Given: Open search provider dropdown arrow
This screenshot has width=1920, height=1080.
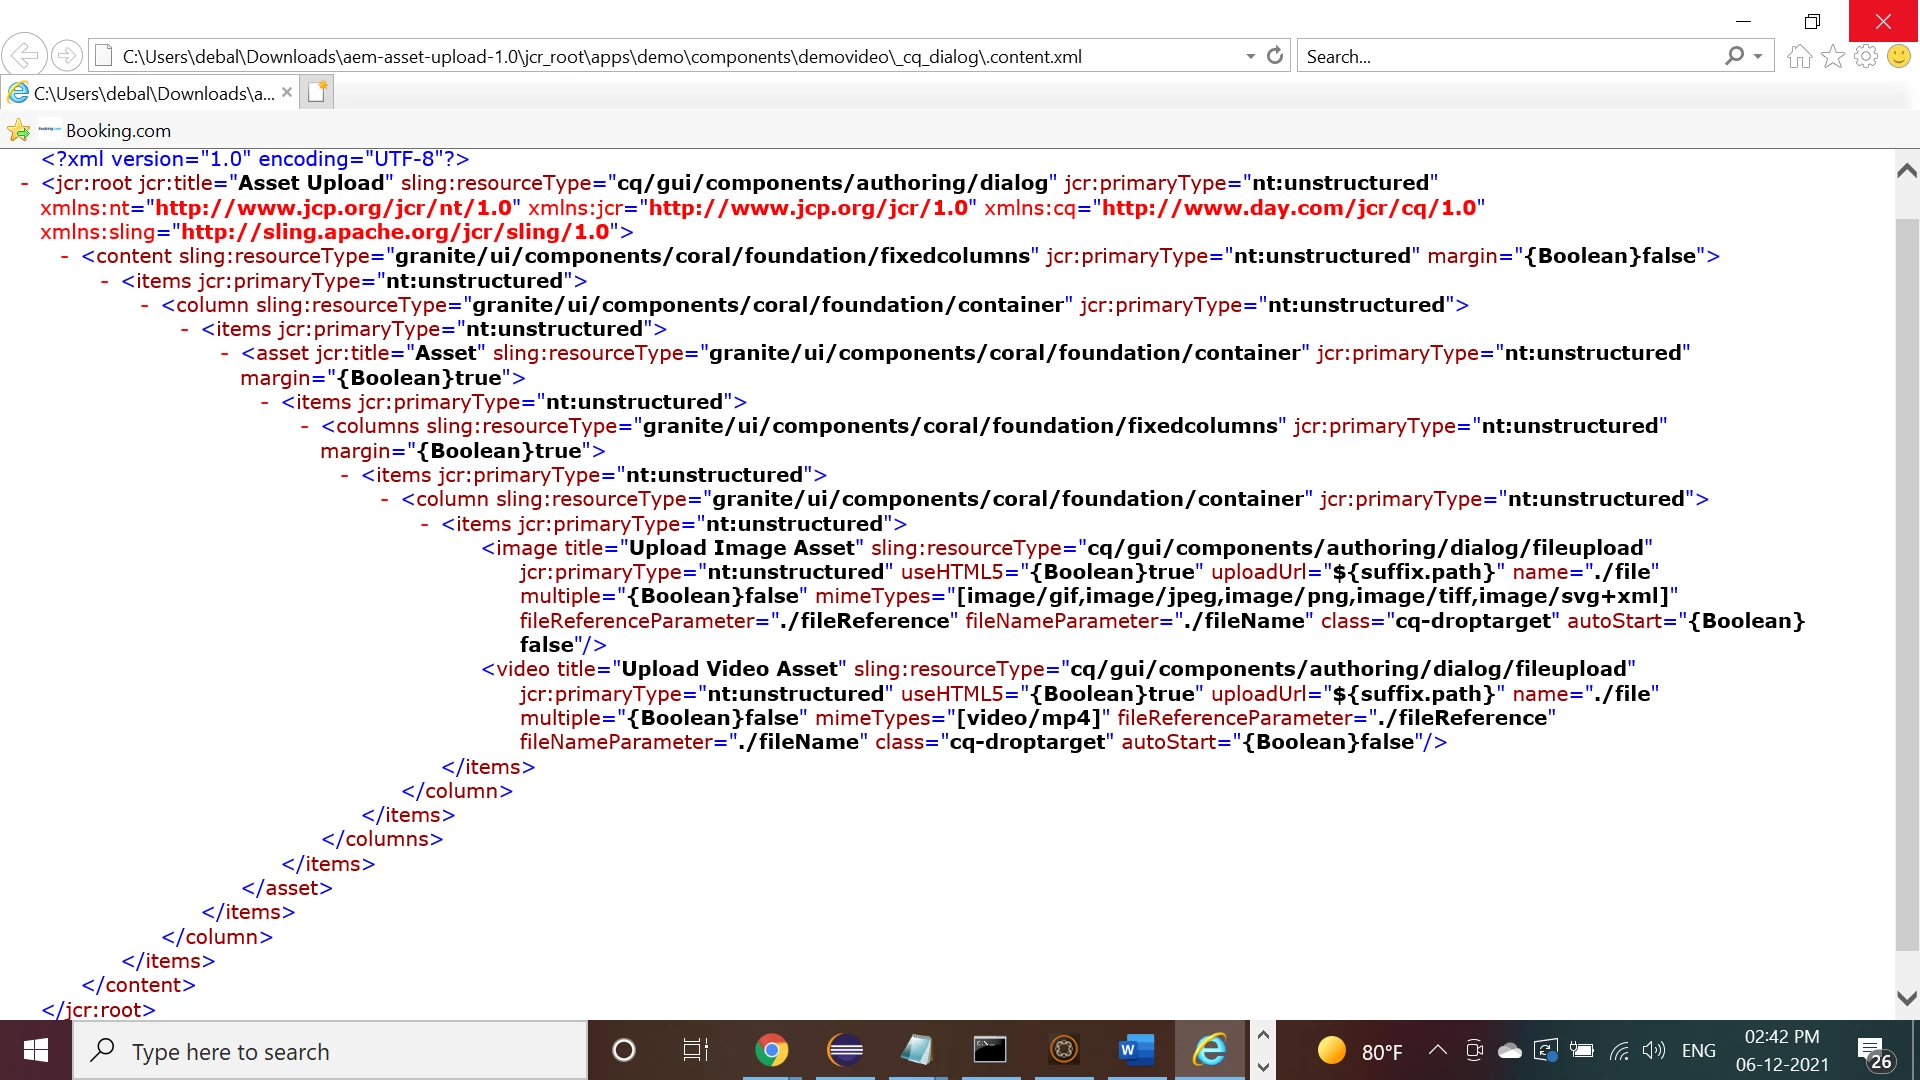Looking at the screenshot, I should 1757,57.
